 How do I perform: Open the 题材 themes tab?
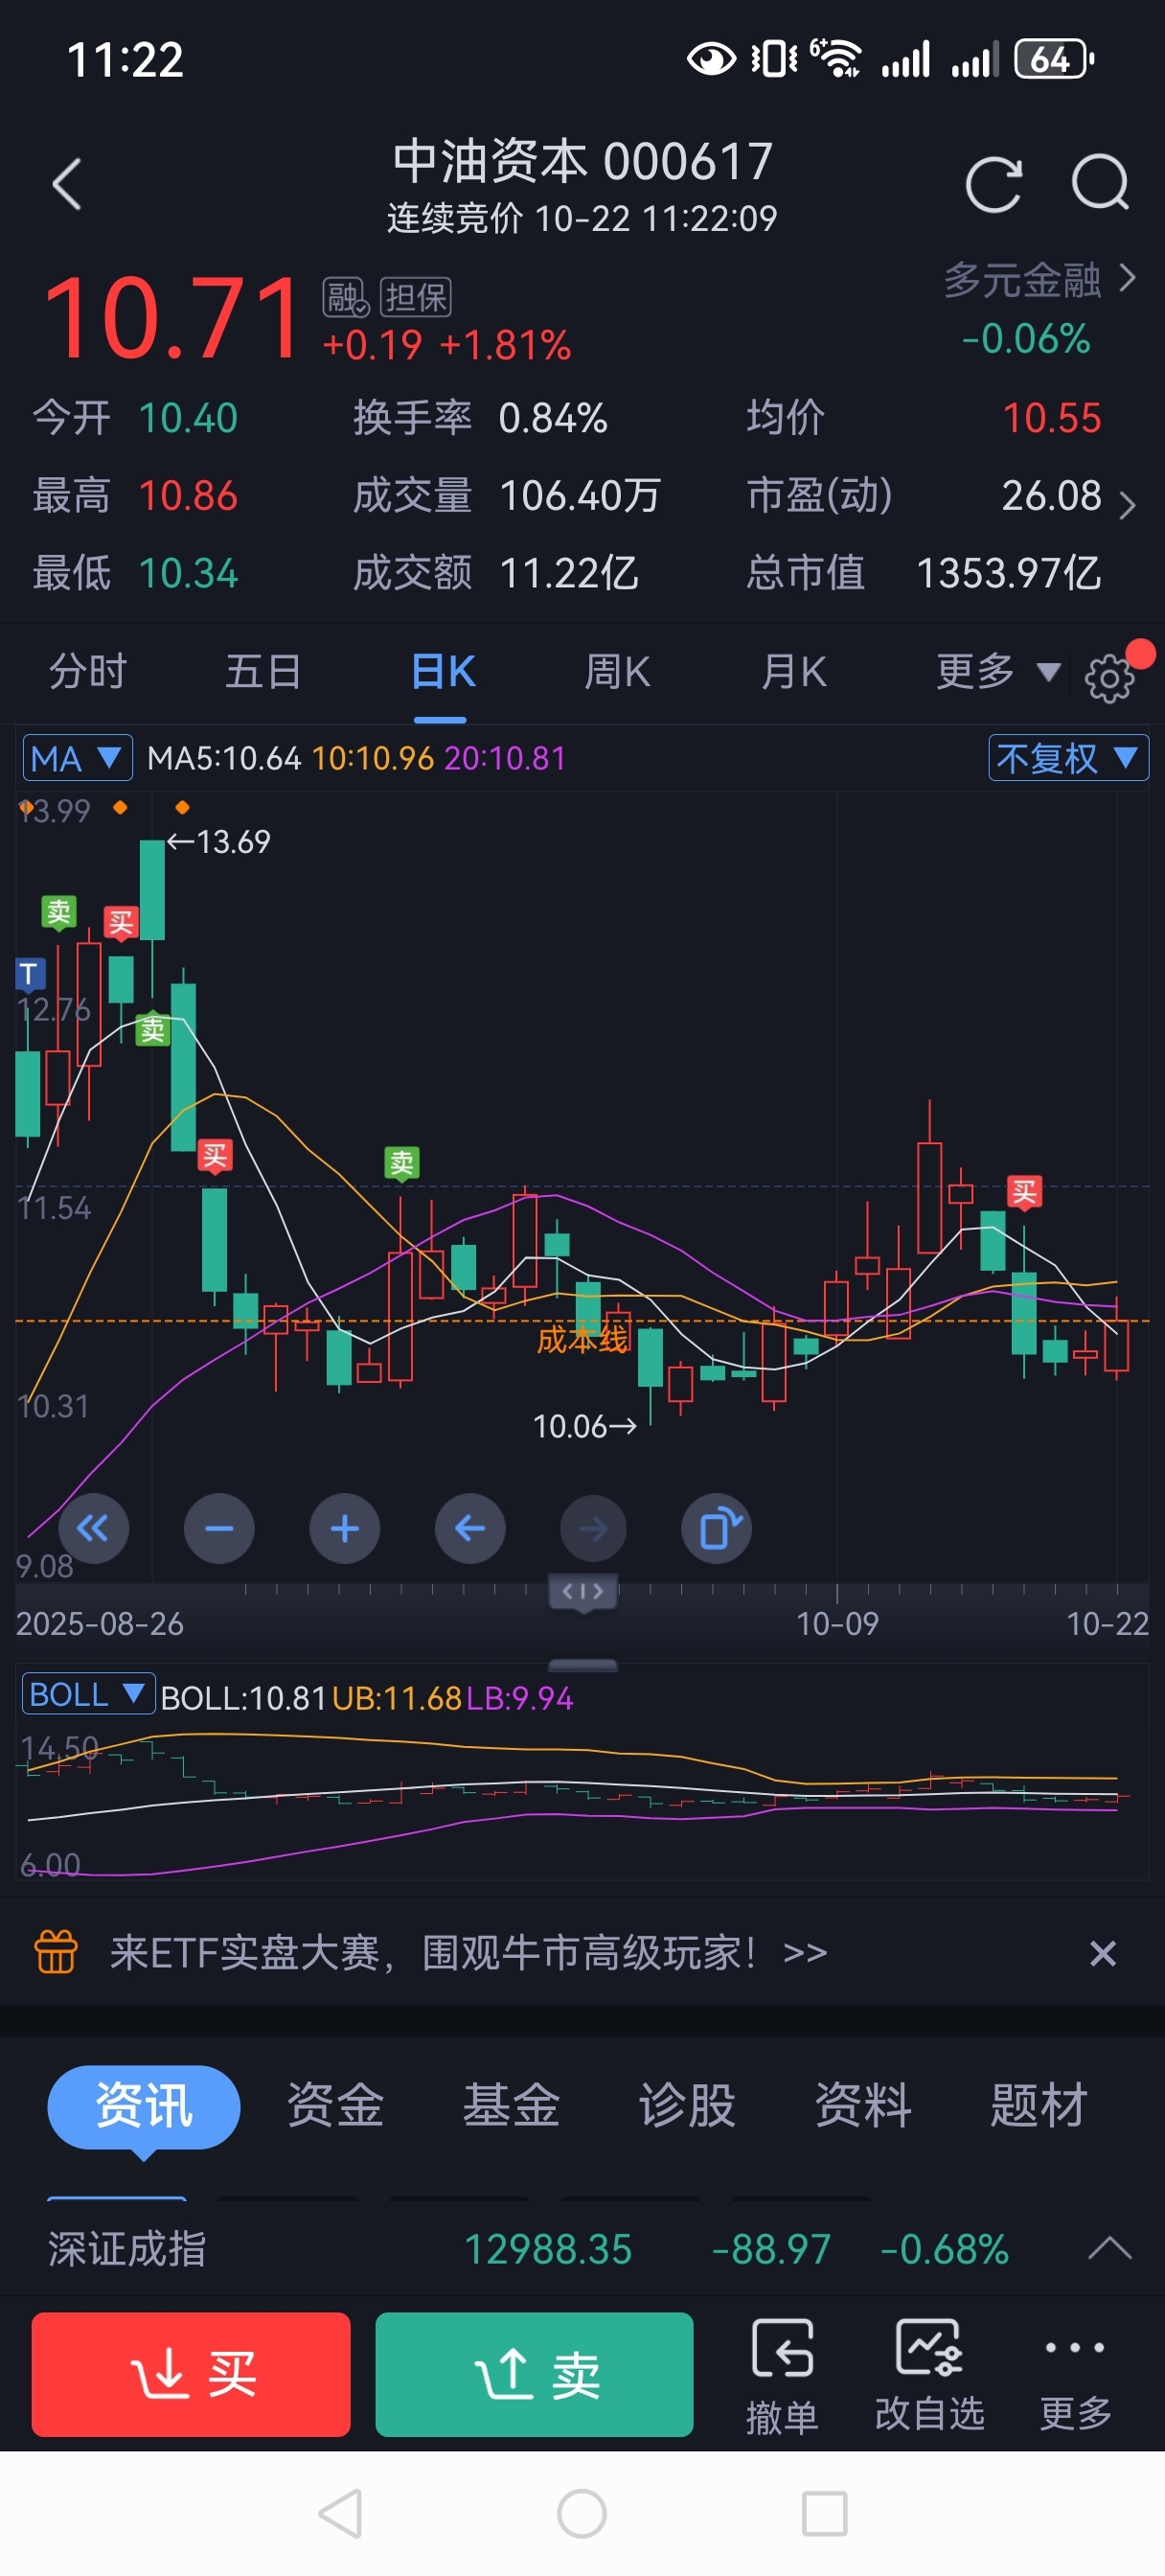[1038, 2106]
